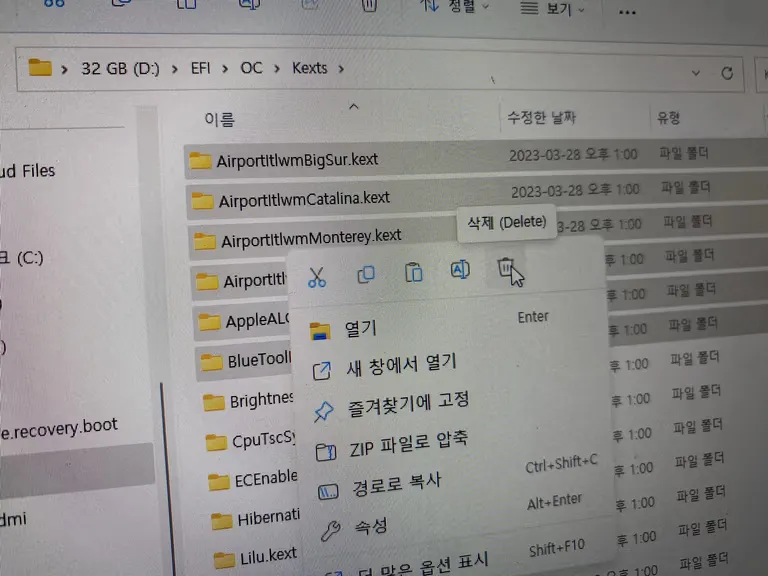
Task: Click folder icon of Lilu.kext
Action: (224, 559)
